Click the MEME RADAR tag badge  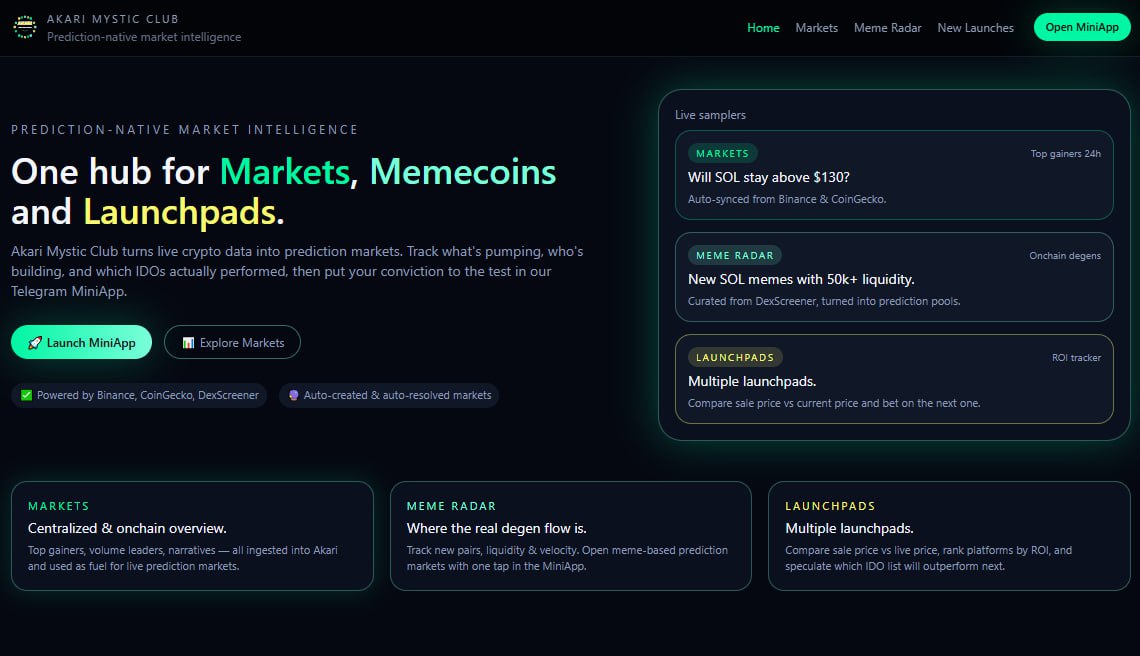[734, 255]
